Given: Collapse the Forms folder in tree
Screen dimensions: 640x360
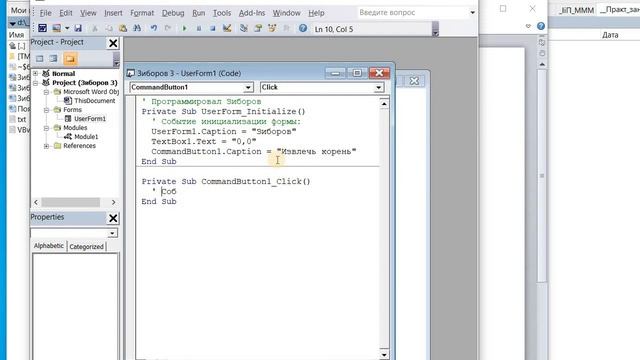Looking at the screenshot, I should [x=47, y=110].
